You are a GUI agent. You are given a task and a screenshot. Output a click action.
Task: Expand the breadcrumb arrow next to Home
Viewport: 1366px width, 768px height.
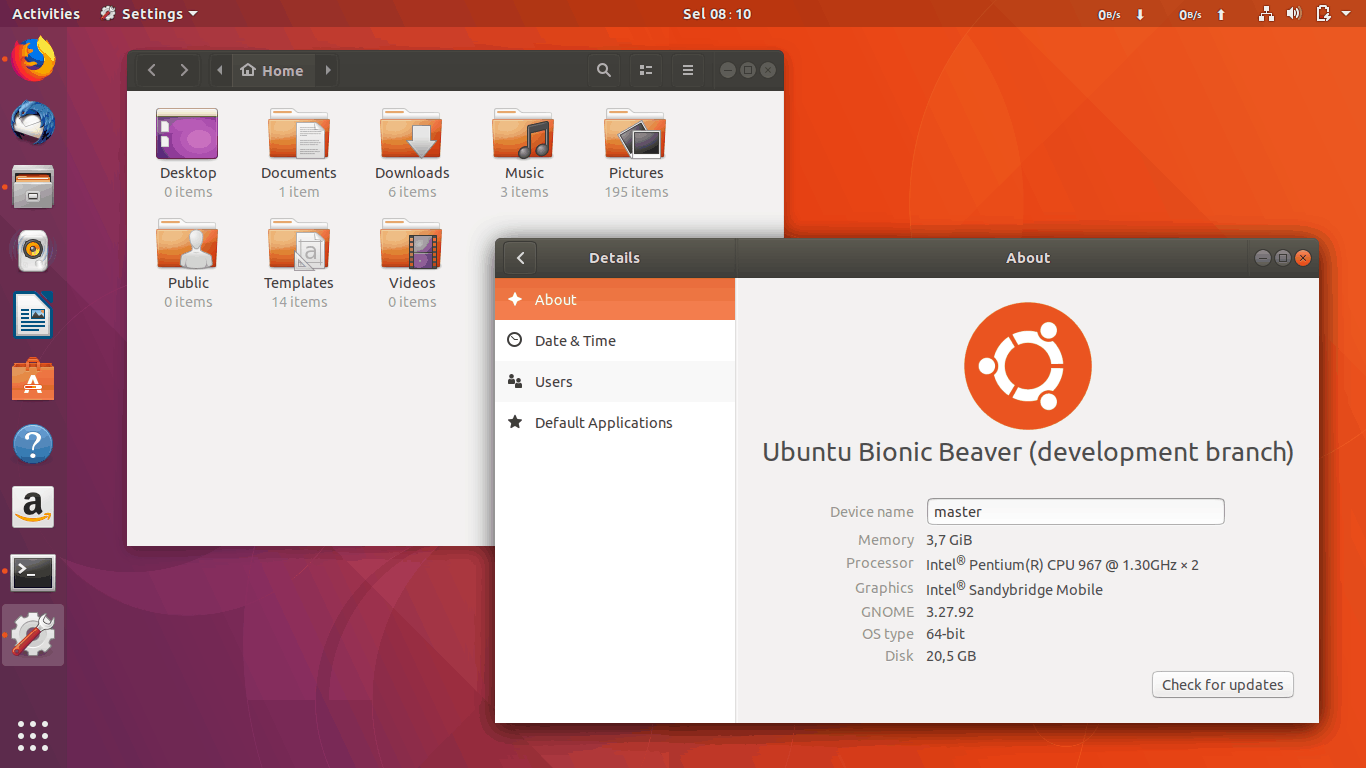click(327, 70)
